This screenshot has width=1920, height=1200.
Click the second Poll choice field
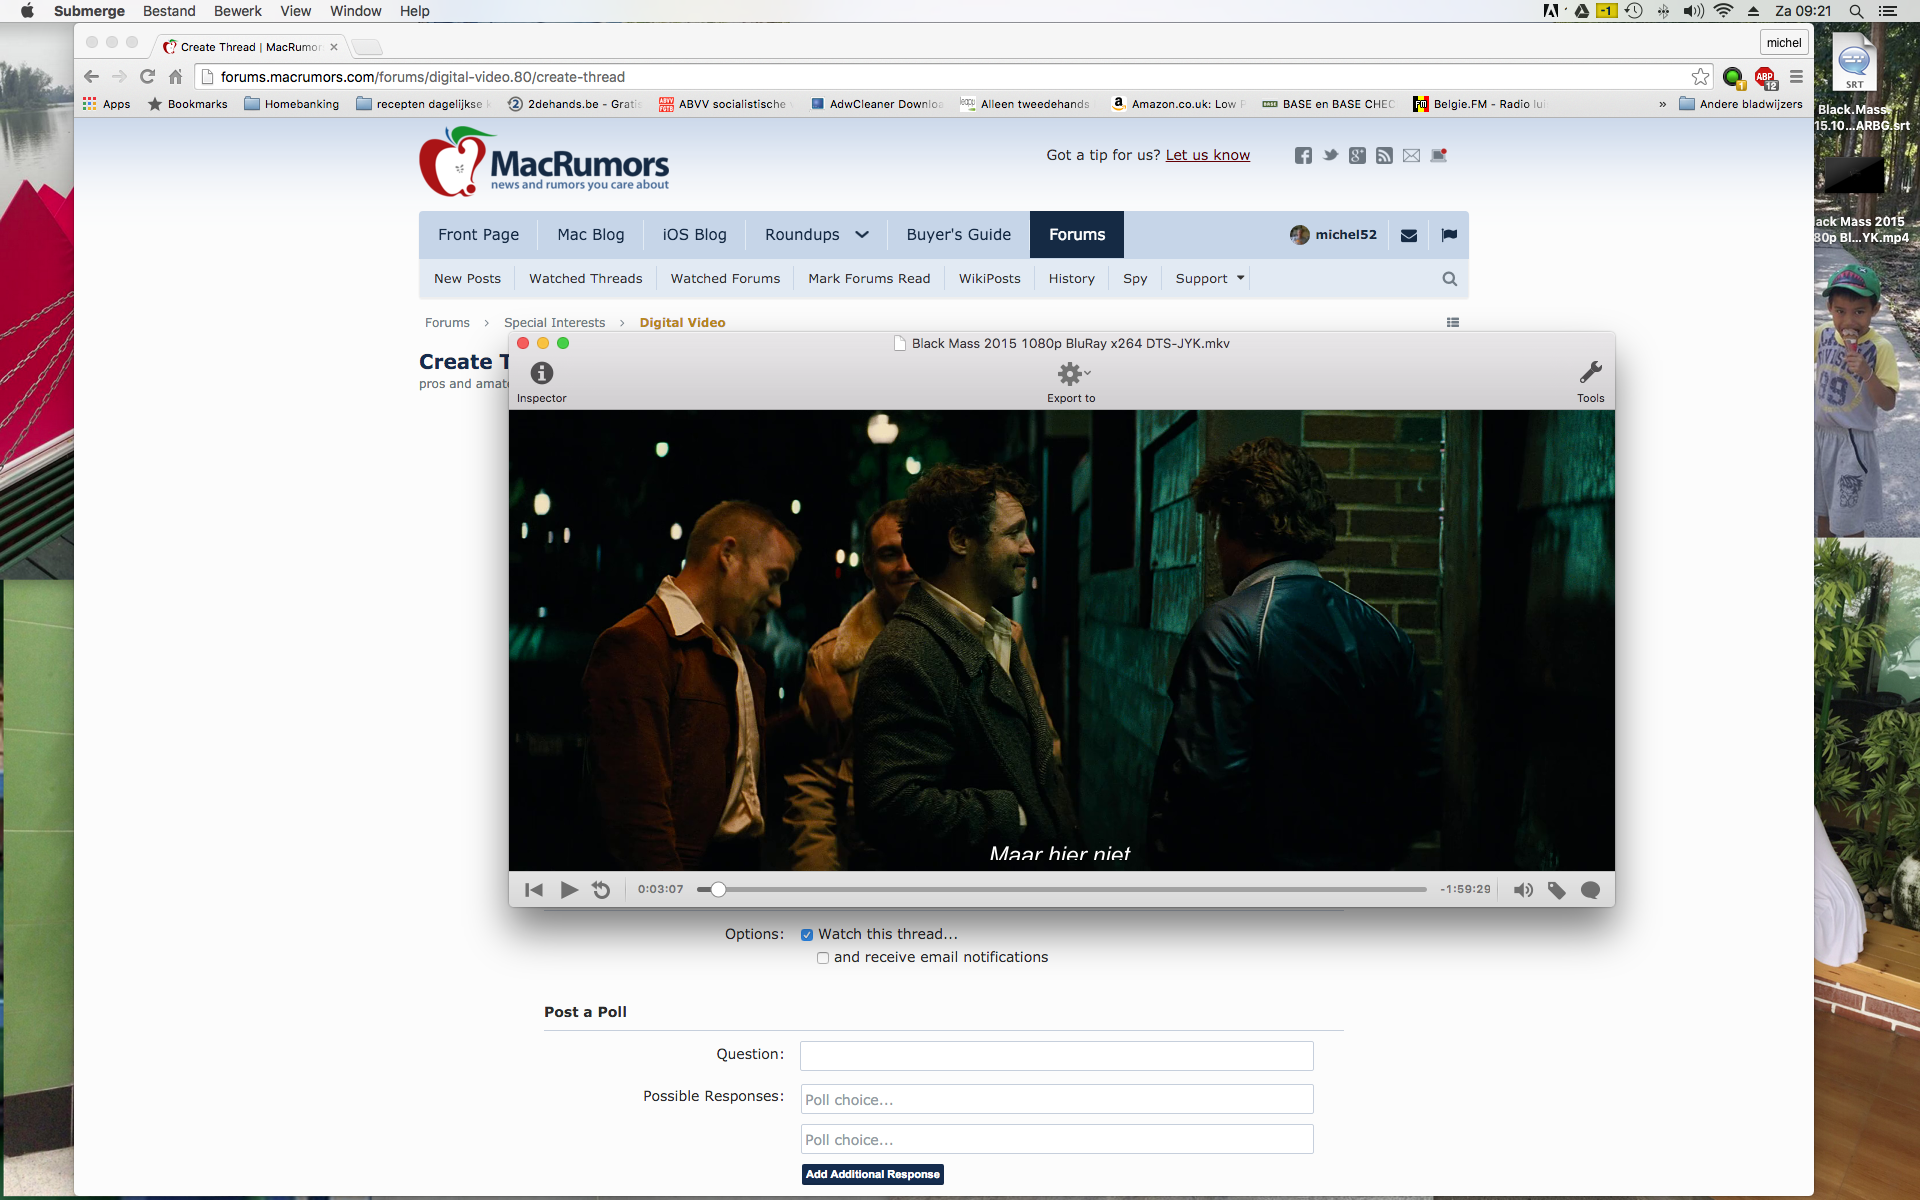click(1056, 1139)
